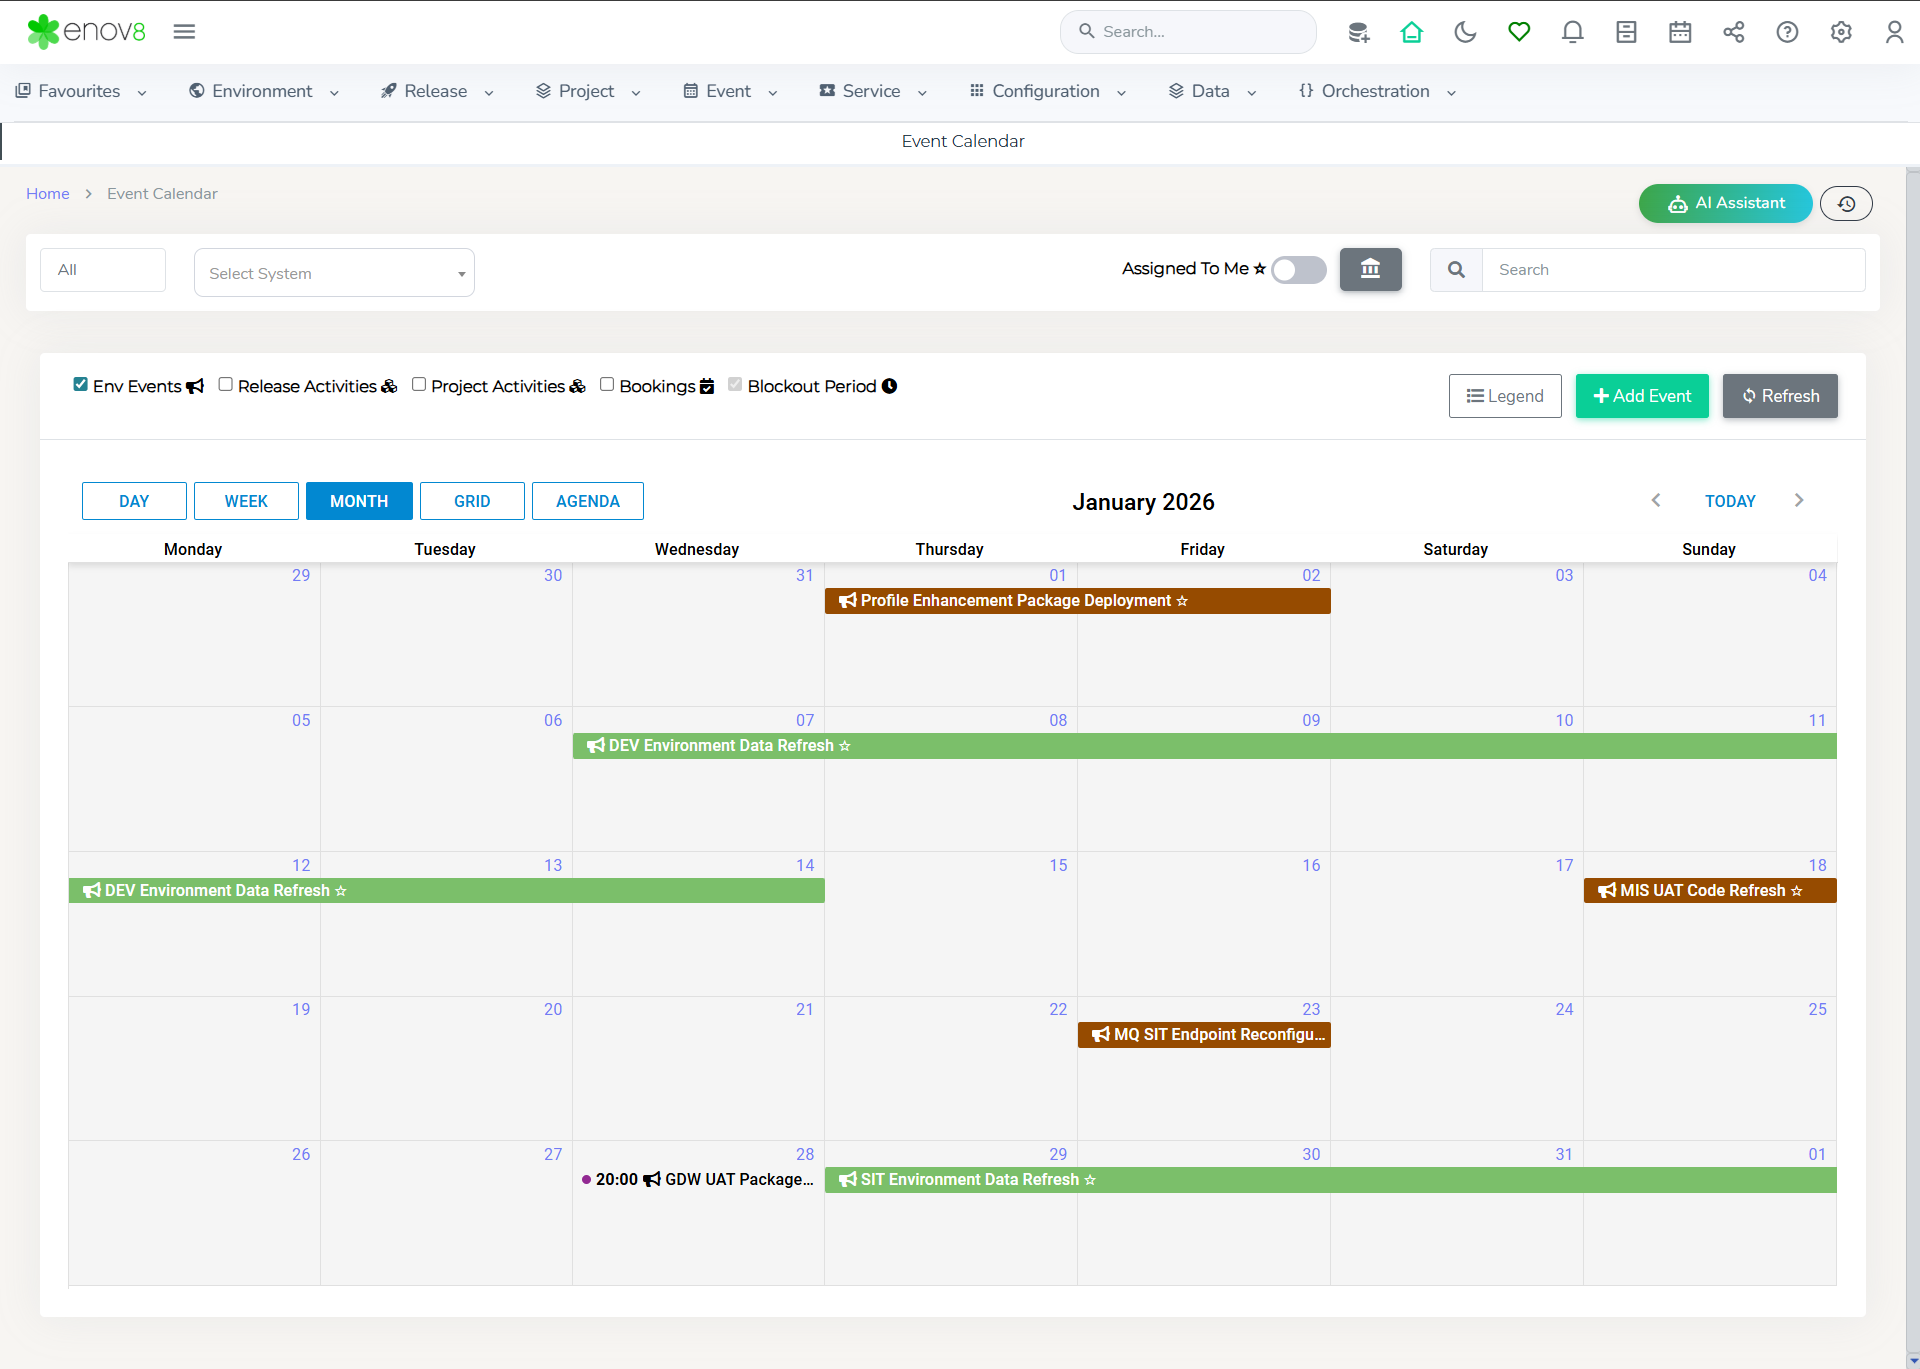Expand the Environment menu
The height and width of the screenshot is (1369, 1920).
263,91
